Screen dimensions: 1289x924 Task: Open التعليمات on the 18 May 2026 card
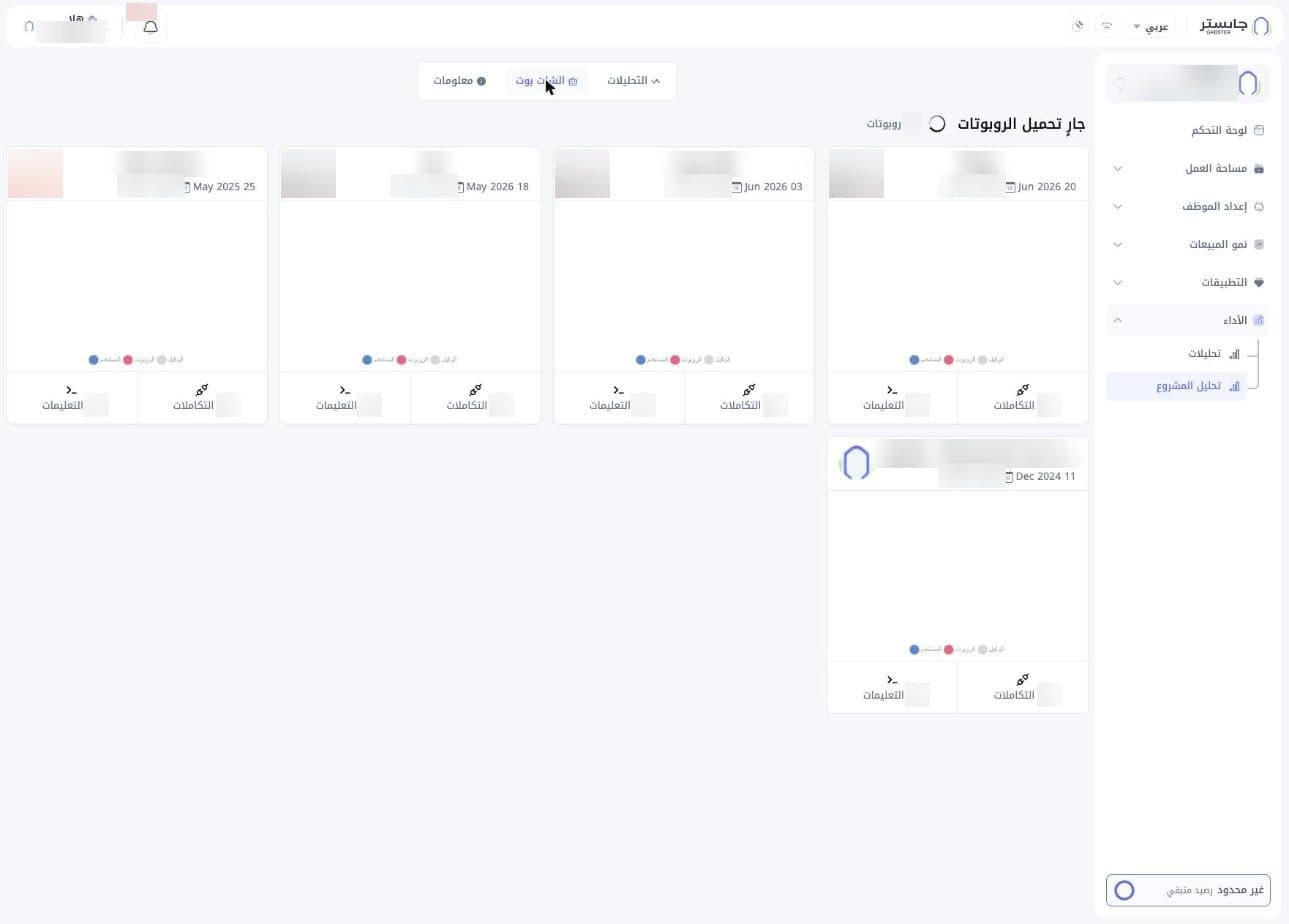345,398
